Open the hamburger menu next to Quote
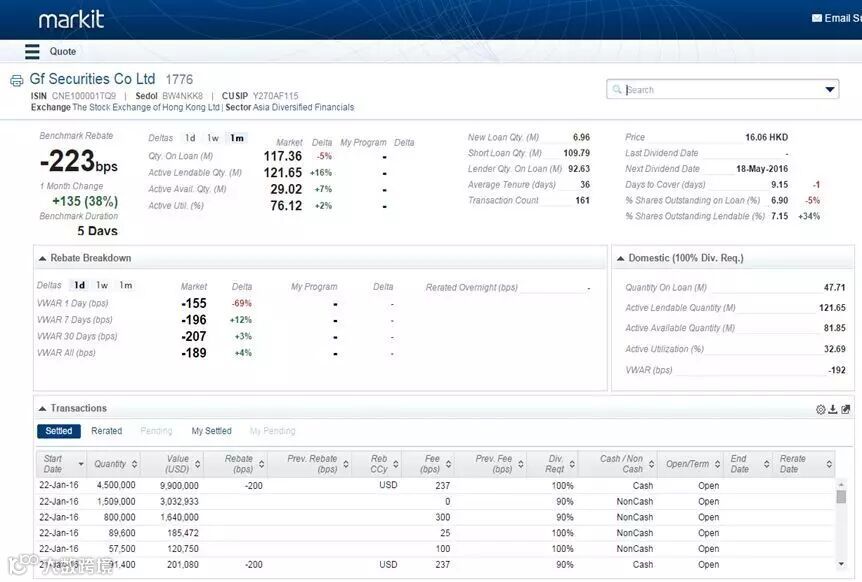This screenshot has height=582, width=862. (32, 51)
